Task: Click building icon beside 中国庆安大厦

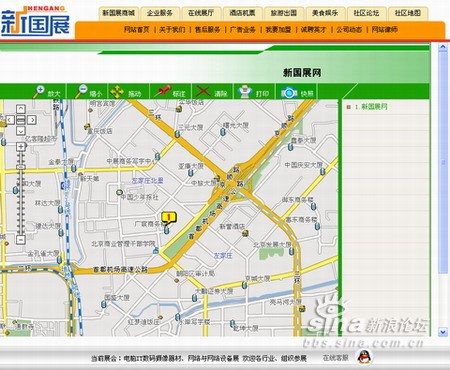Action: (x=322, y=172)
